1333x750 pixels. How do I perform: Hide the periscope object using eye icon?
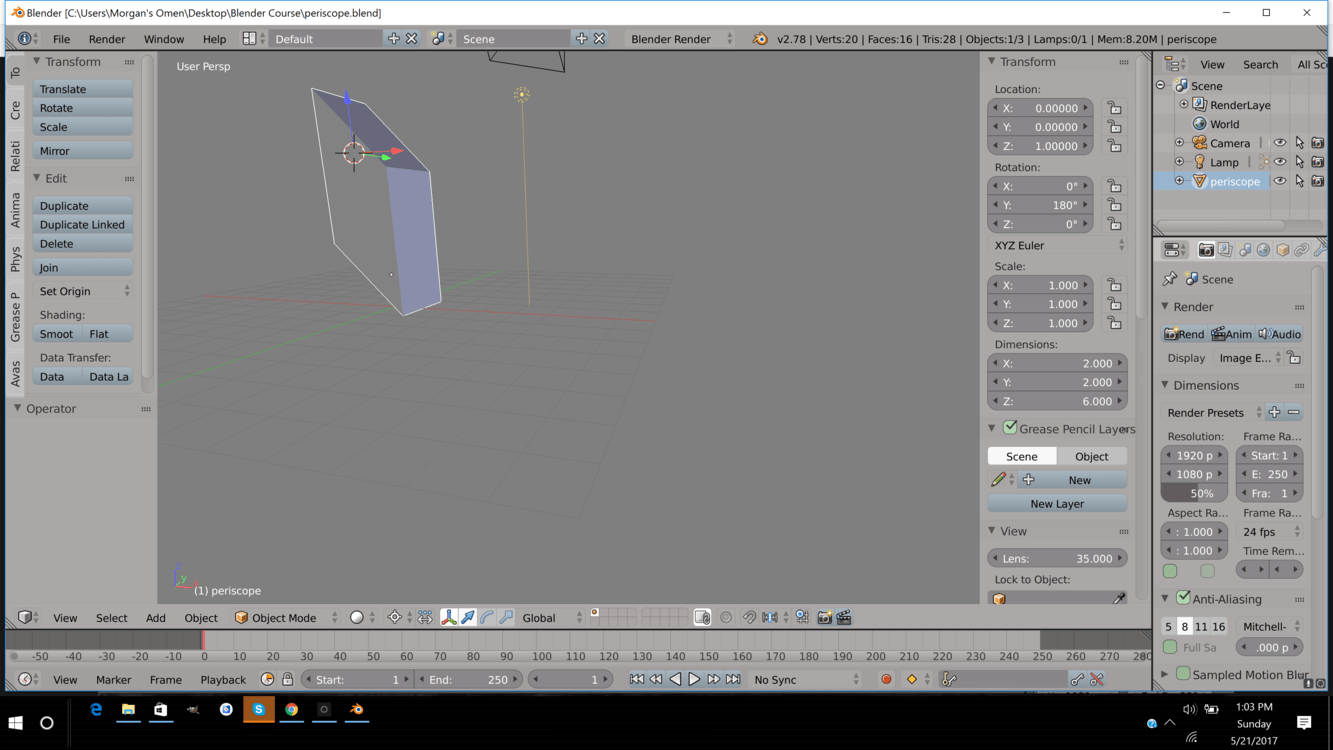1279,181
